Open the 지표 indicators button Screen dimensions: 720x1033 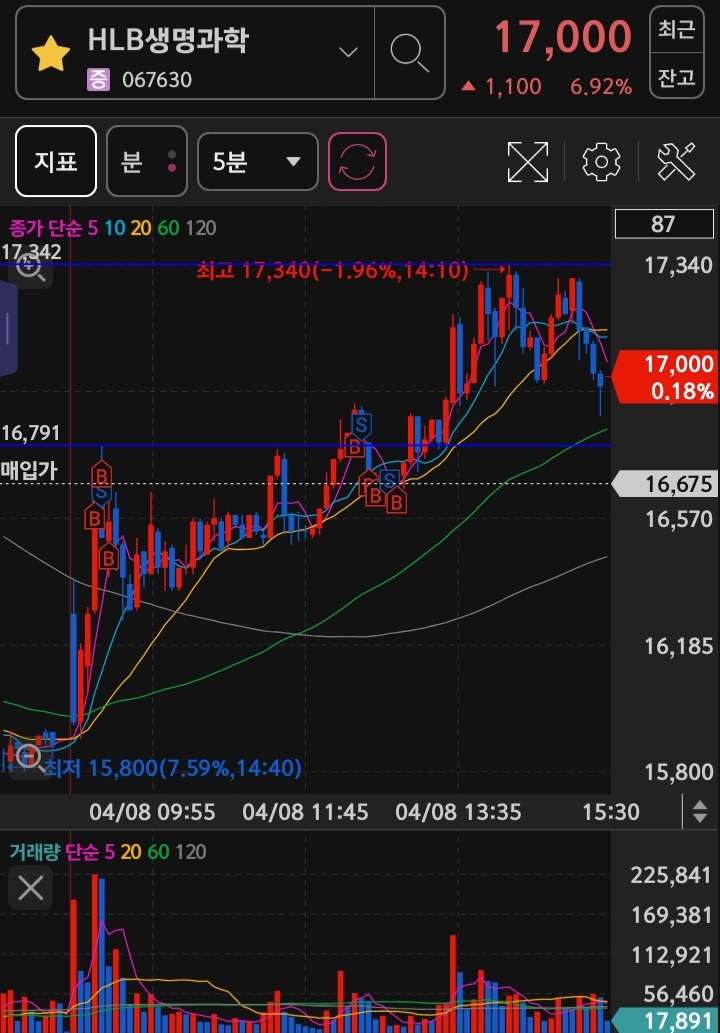(x=56, y=161)
